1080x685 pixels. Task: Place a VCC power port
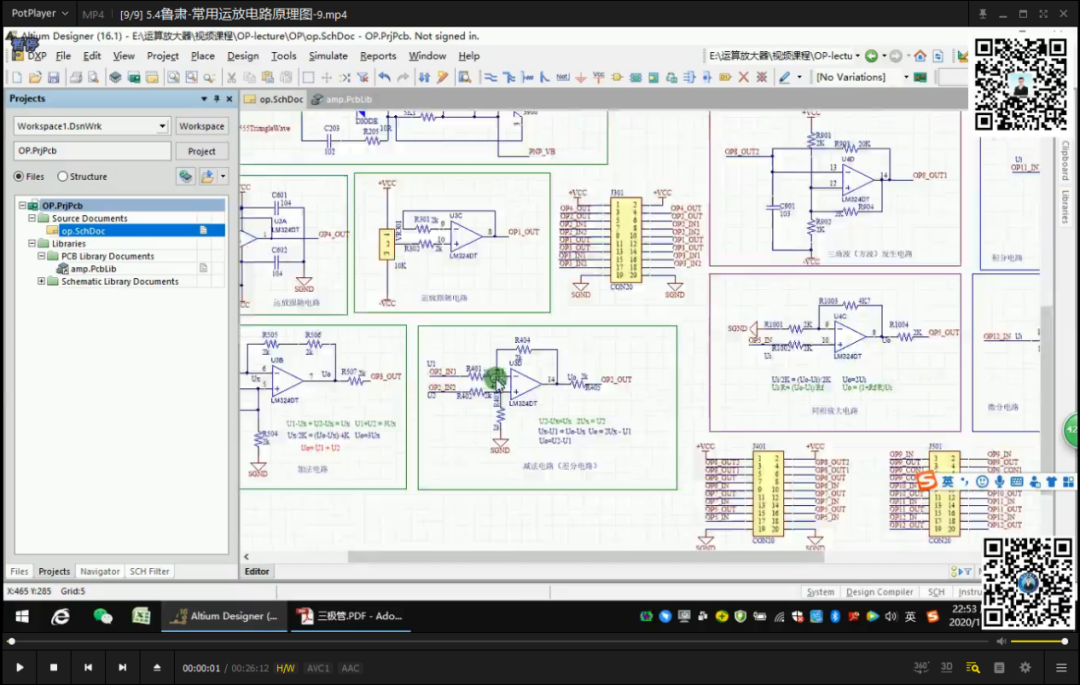coord(599,78)
